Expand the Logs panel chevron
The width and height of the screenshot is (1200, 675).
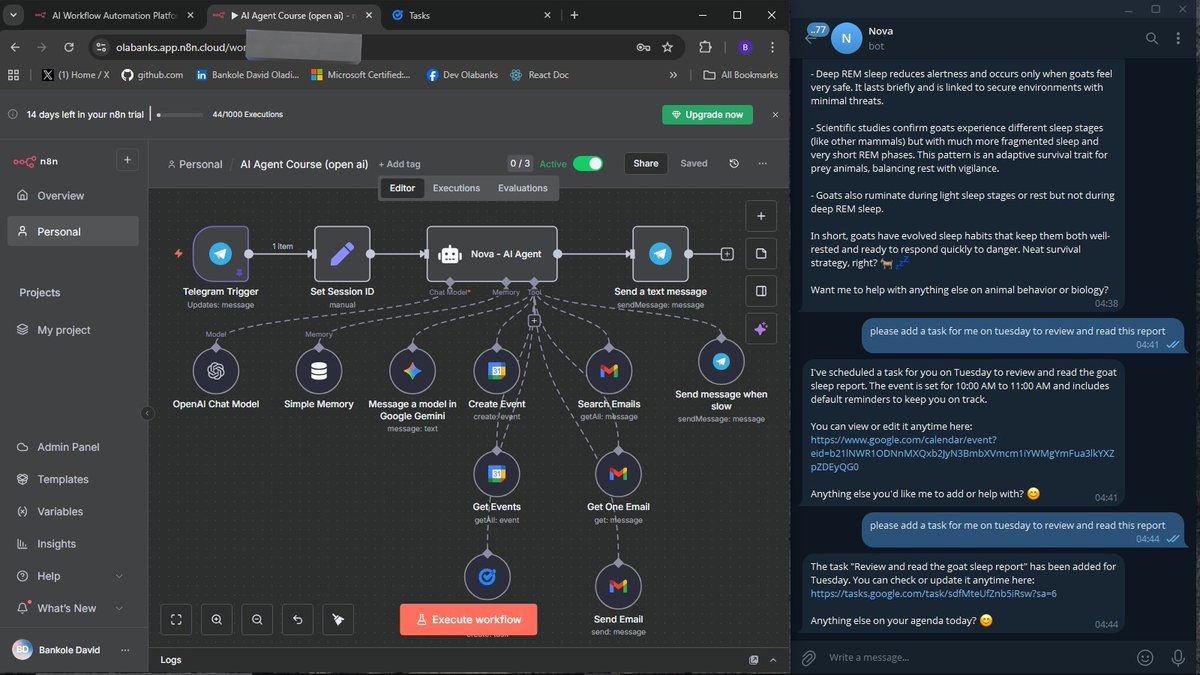[x=775, y=660]
